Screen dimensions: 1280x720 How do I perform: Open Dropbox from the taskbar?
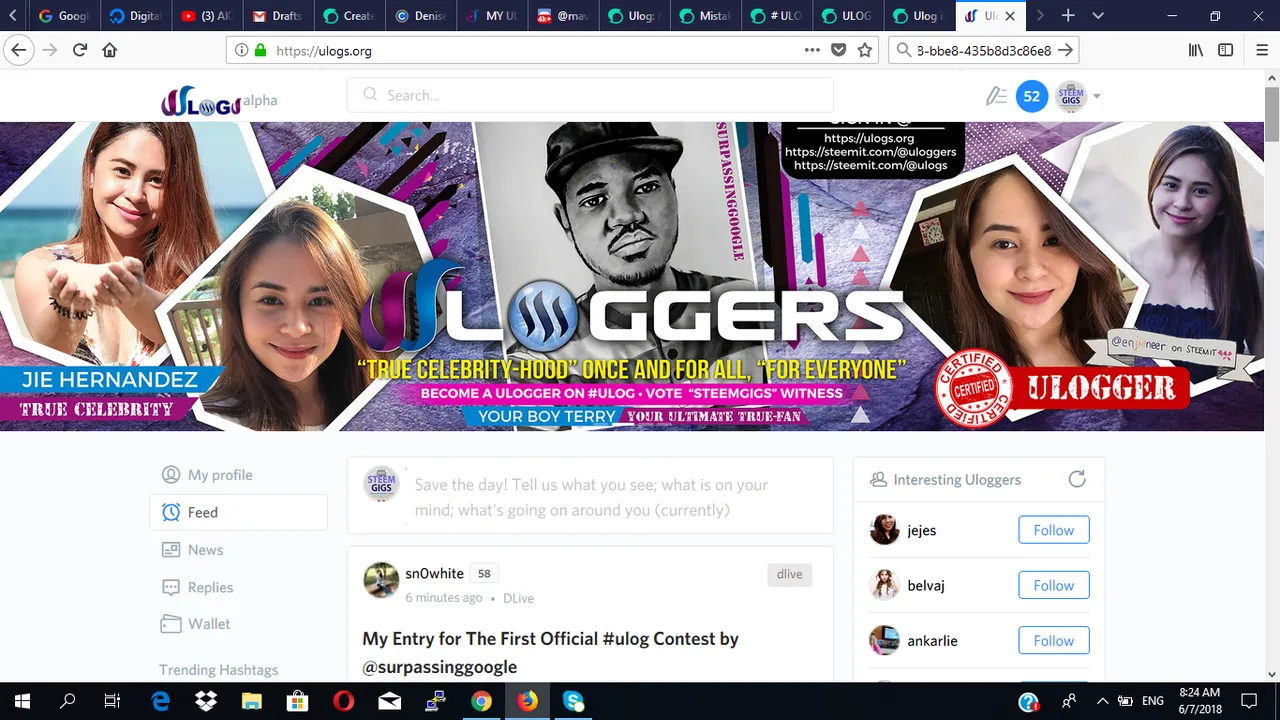(206, 701)
